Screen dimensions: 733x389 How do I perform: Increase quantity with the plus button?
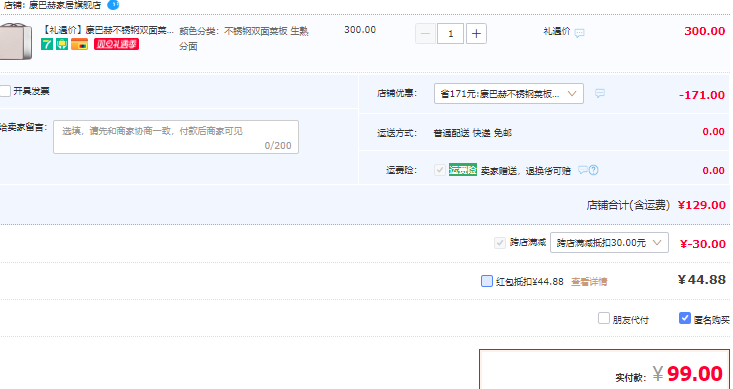click(x=476, y=34)
